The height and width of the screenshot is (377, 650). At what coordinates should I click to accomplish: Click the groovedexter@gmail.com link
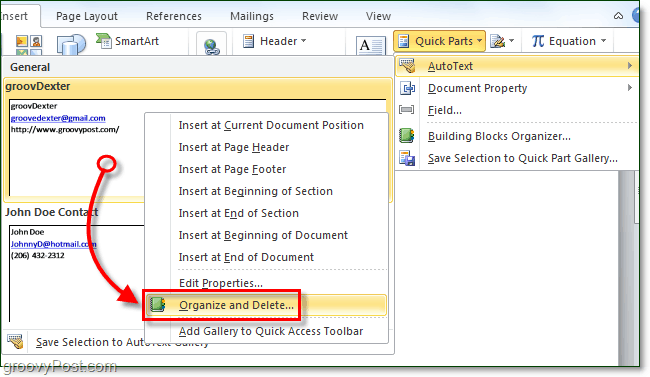tap(58, 118)
